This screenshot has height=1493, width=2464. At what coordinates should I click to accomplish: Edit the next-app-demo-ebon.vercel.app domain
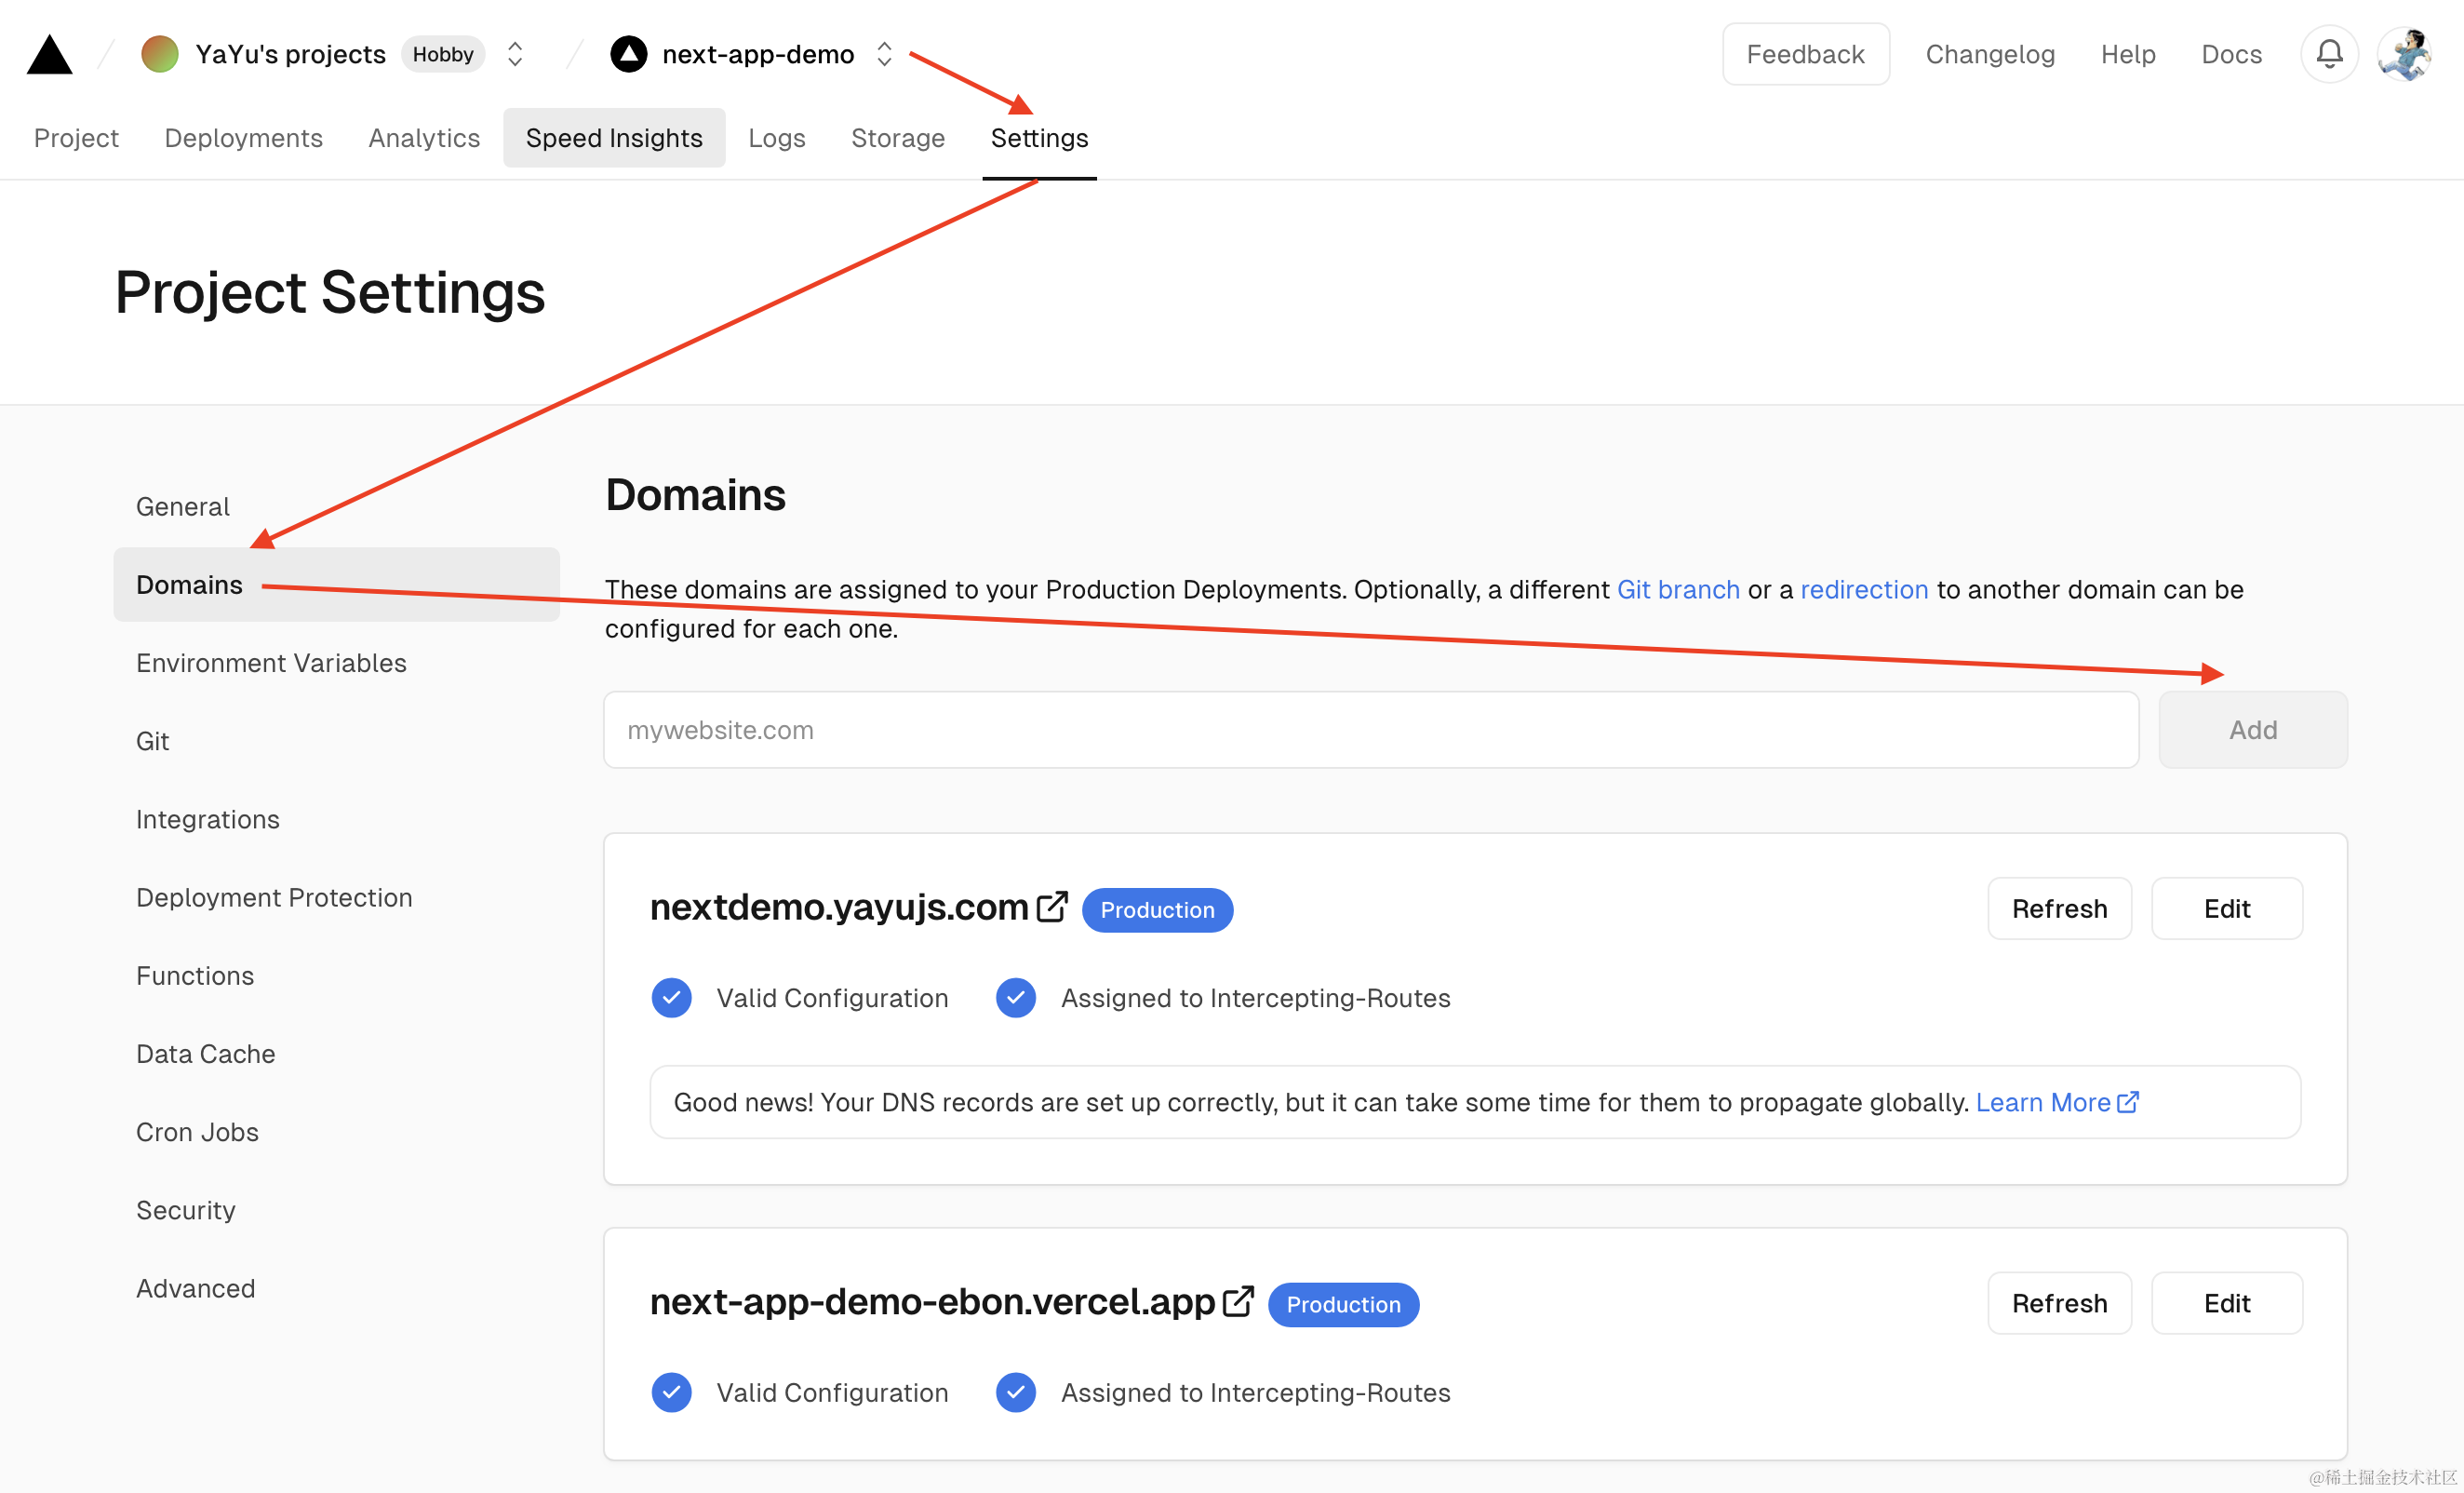[2227, 1303]
